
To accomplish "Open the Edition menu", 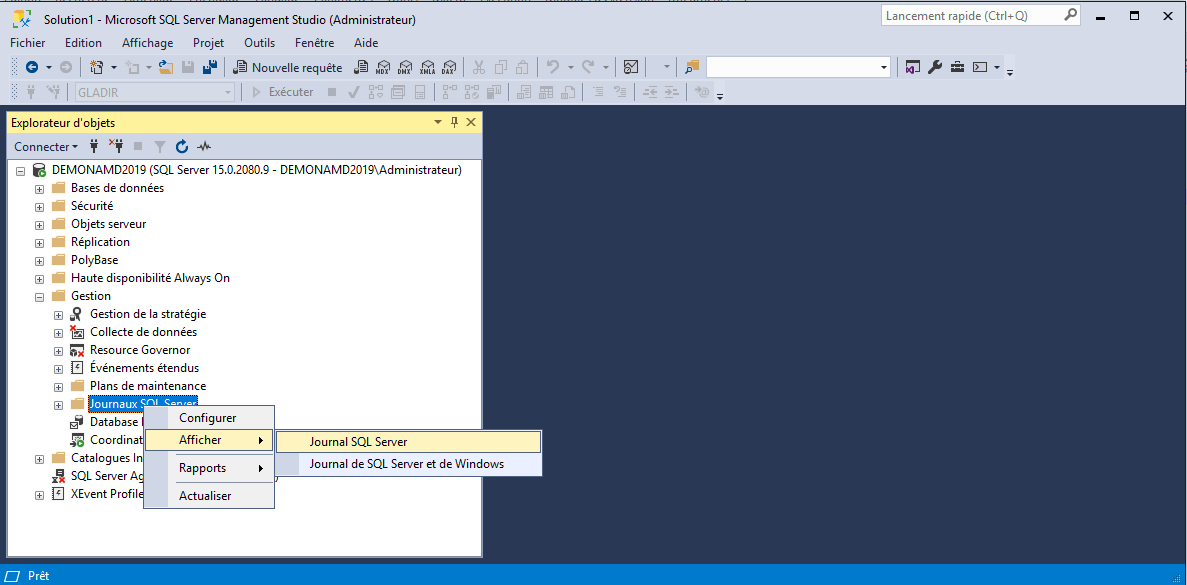I will pyautogui.click(x=83, y=43).
